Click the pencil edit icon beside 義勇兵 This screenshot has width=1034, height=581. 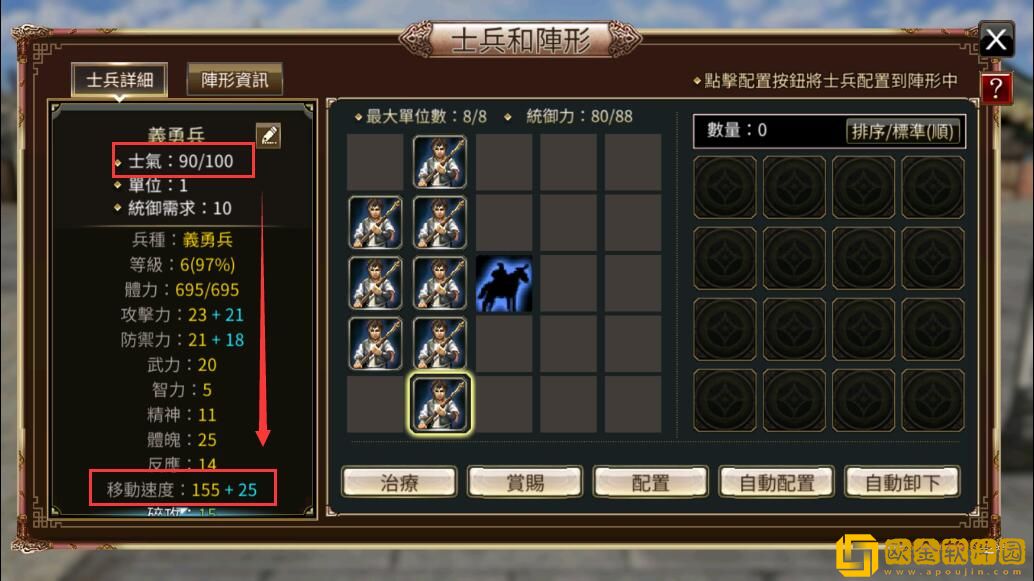click(268, 135)
